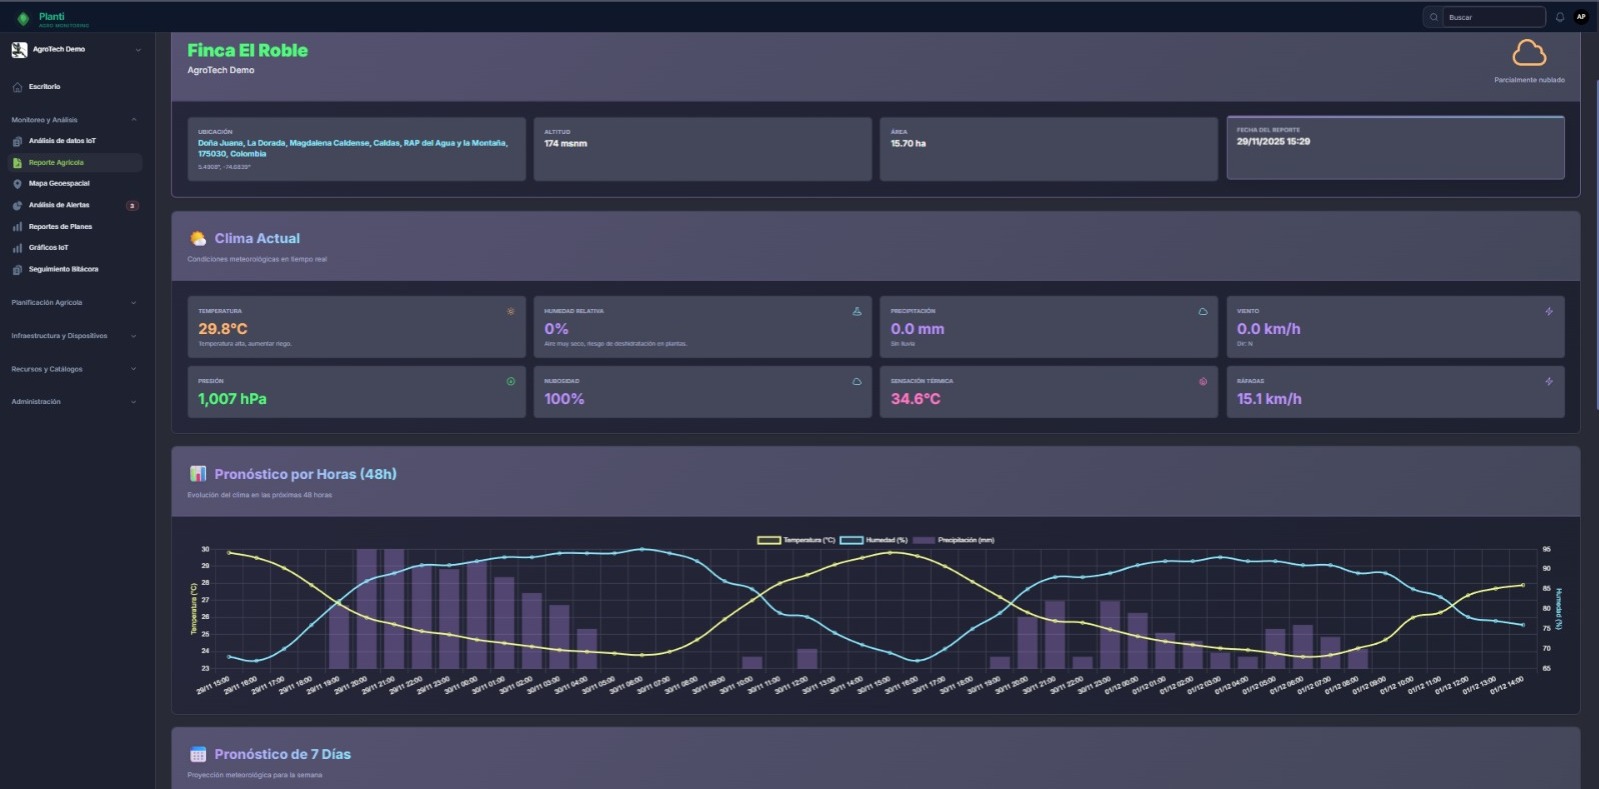Toggle Precipitación series in chart legend
The height and width of the screenshot is (789, 1599).
pos(954,540)
